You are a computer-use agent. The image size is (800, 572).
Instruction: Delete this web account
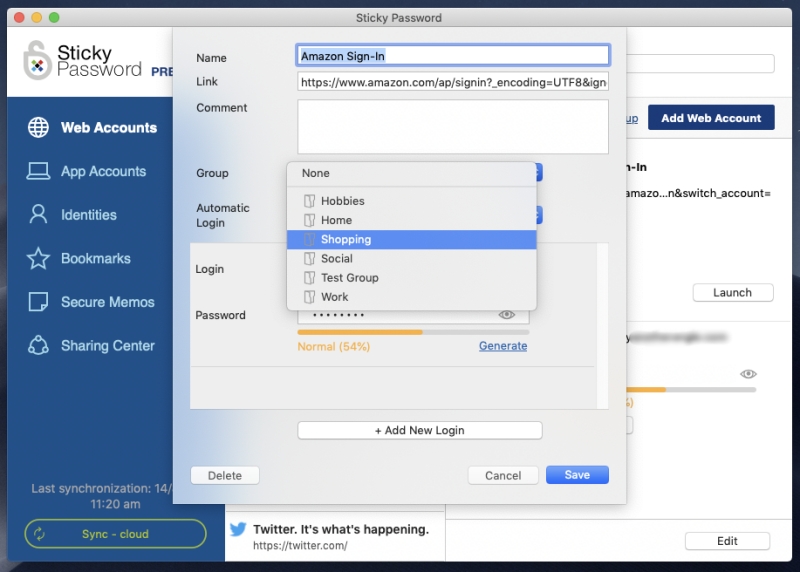coord(225,475)
